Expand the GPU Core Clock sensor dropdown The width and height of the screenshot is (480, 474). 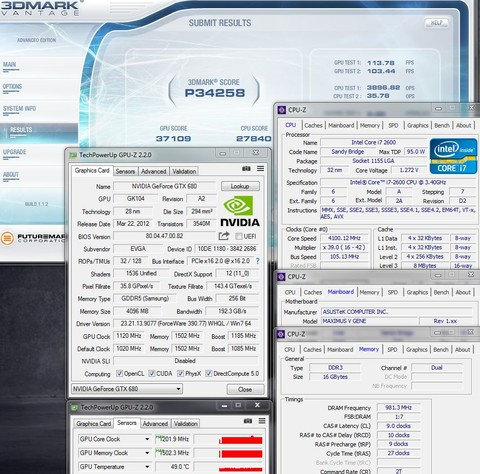[147, 439]
